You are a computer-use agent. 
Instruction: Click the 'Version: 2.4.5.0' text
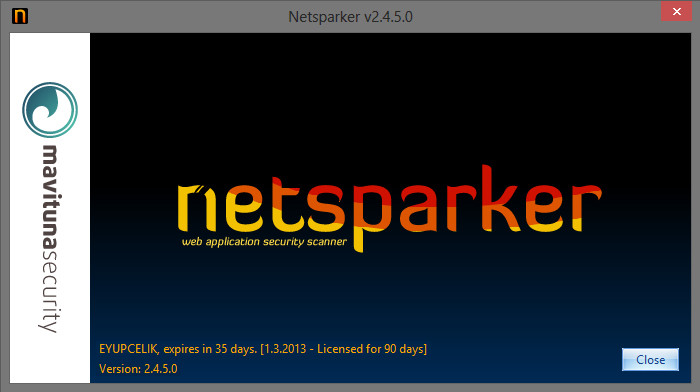click(x=138, y=369)
